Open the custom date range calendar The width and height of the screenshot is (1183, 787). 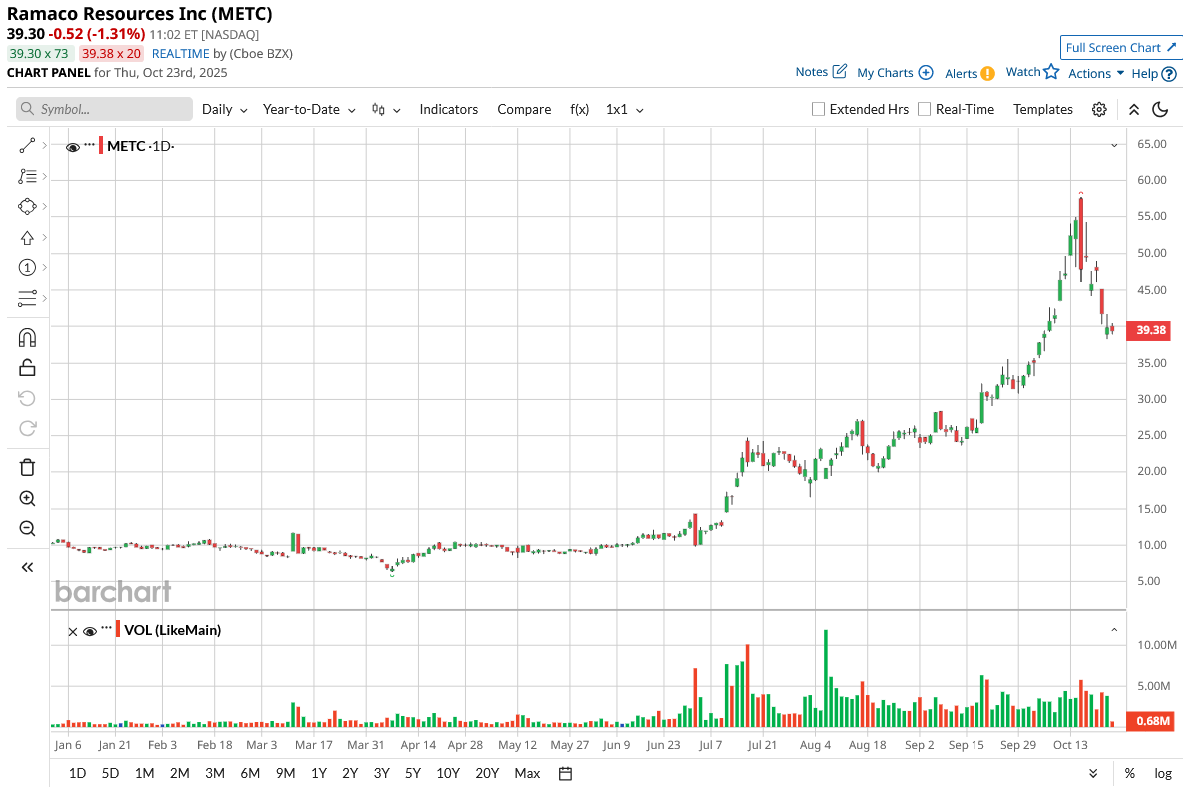566,773
